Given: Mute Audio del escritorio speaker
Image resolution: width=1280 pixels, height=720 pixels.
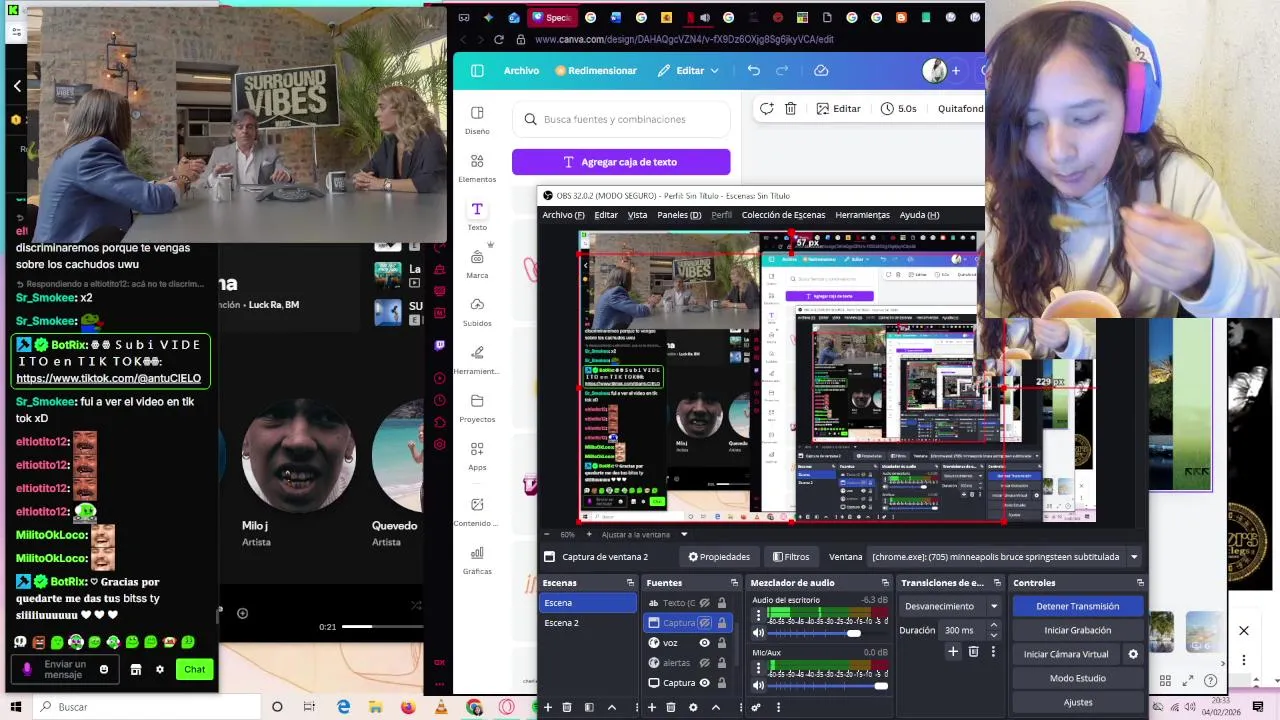Looking at the screenshot, I should point(758,633).
